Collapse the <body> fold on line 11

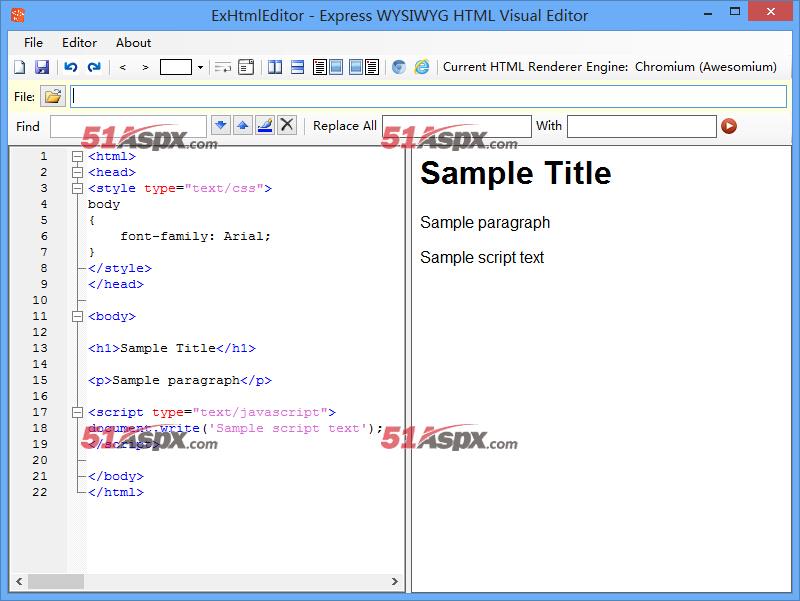point(77,317)
